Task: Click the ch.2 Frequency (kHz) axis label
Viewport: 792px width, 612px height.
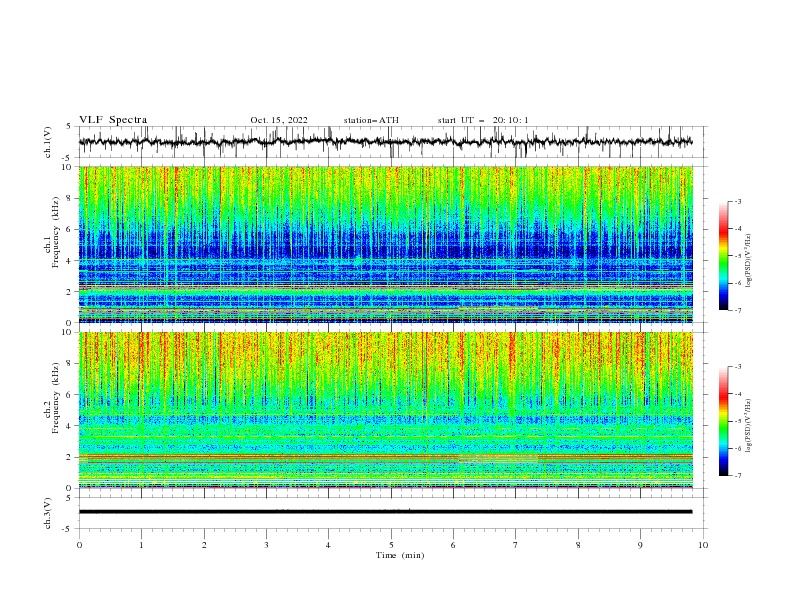Action: click(x=52, y=397)
